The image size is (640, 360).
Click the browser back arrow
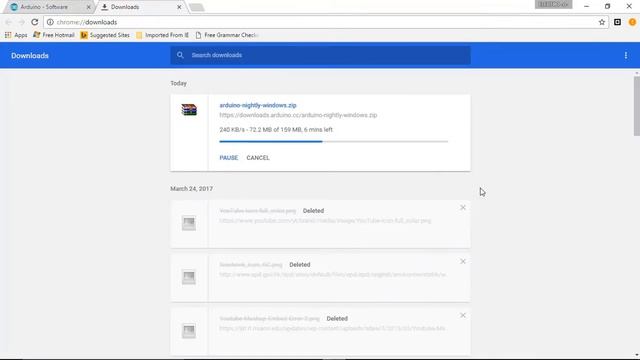(x=9, y=22)
